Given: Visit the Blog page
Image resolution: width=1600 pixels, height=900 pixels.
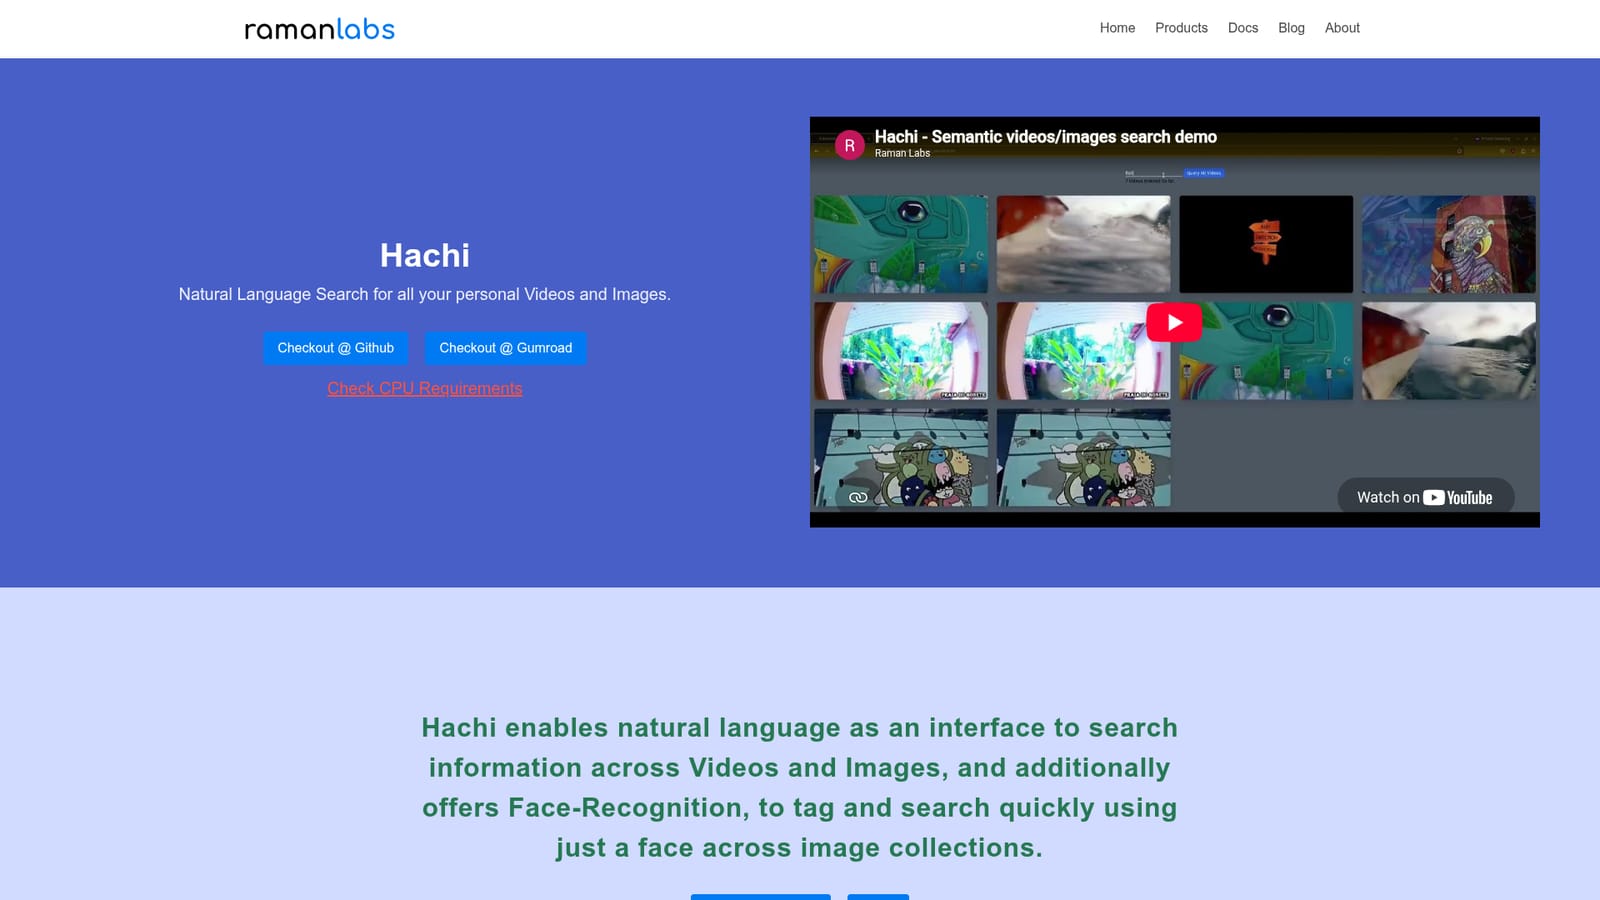Looking at the screenshot, I should click(x=1291, y=28).
